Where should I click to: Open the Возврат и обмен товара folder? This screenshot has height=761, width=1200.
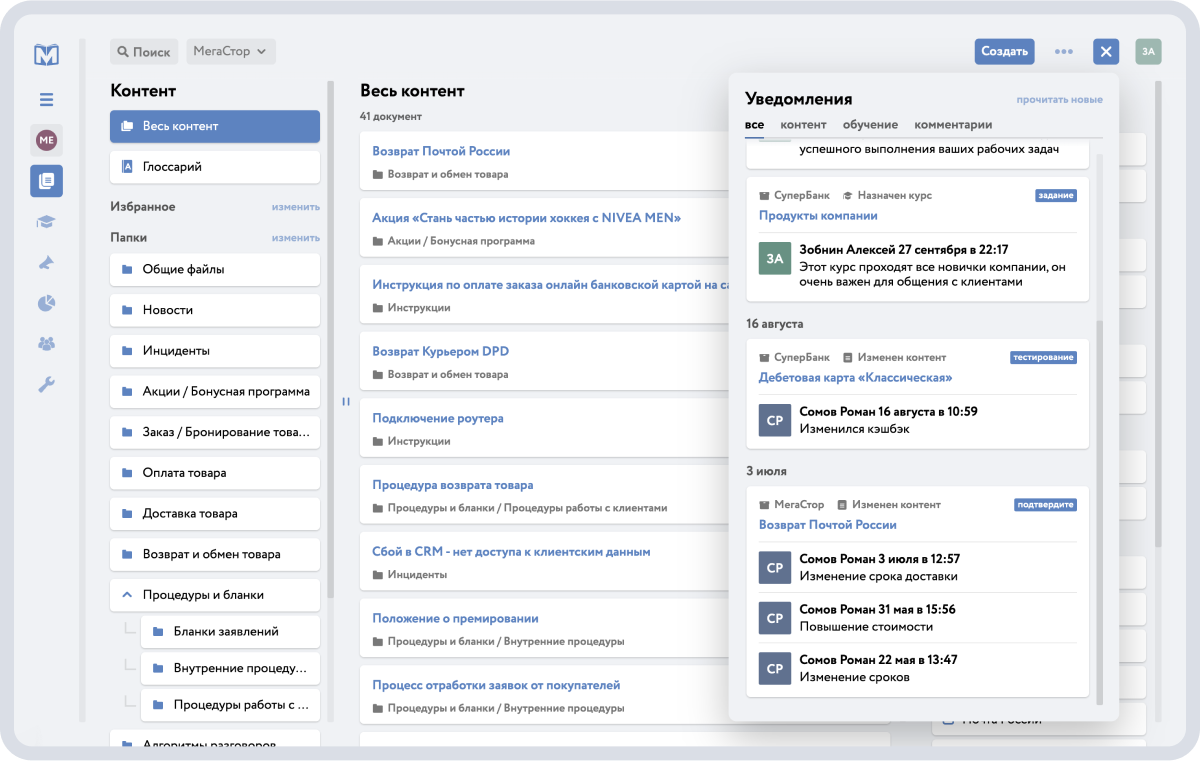click(215, 554)
